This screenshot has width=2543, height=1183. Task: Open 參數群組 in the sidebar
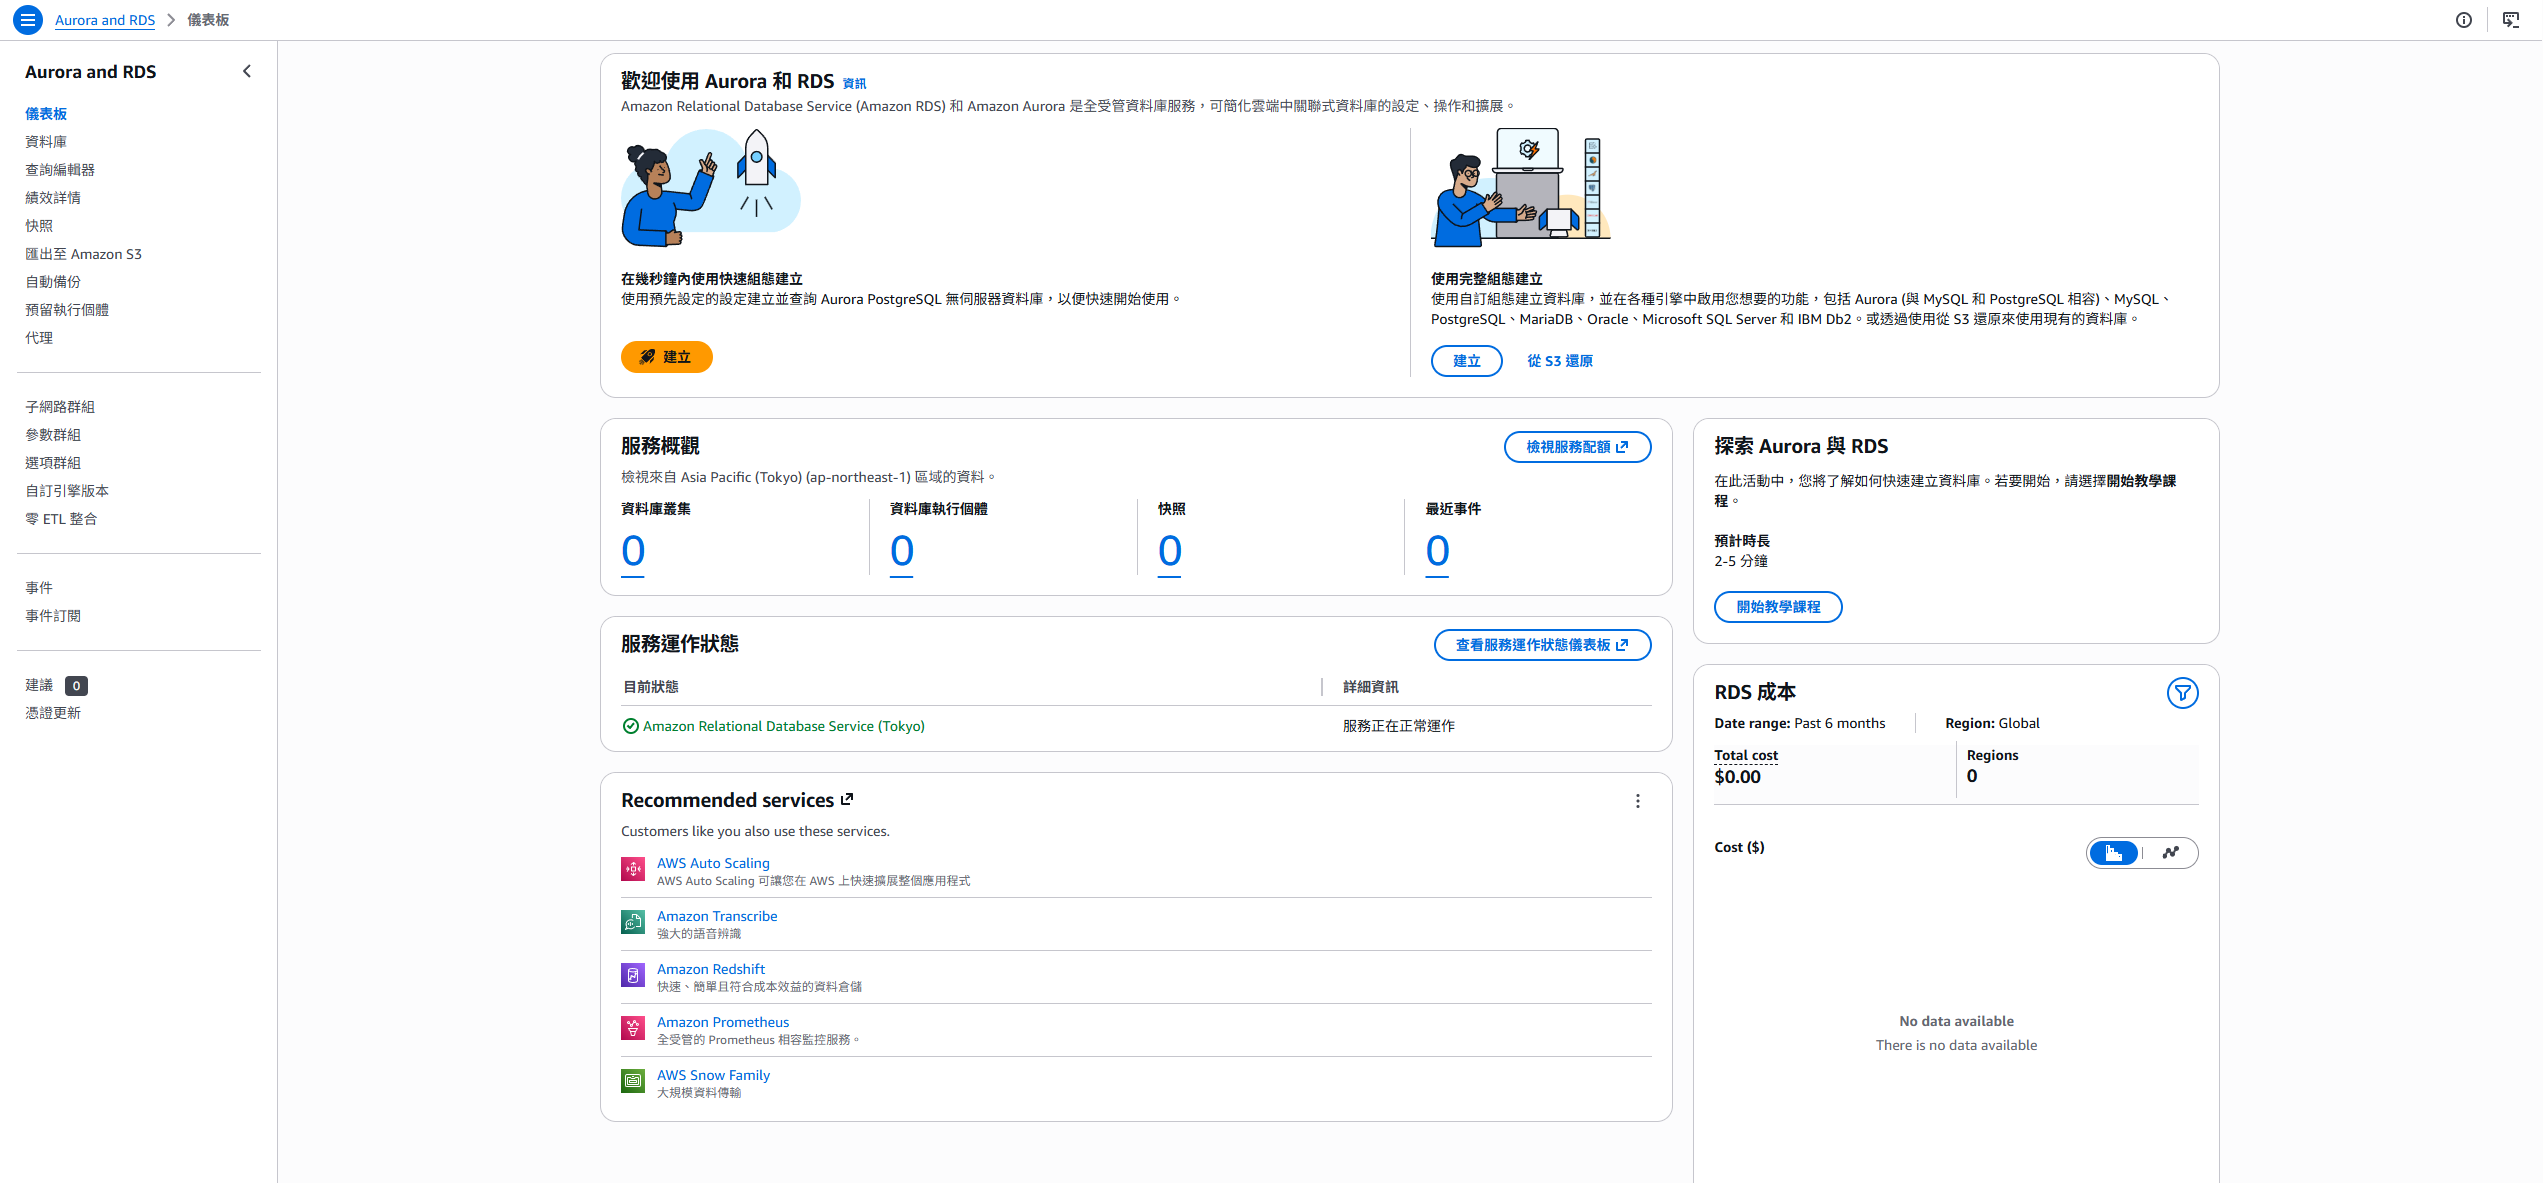53,435
